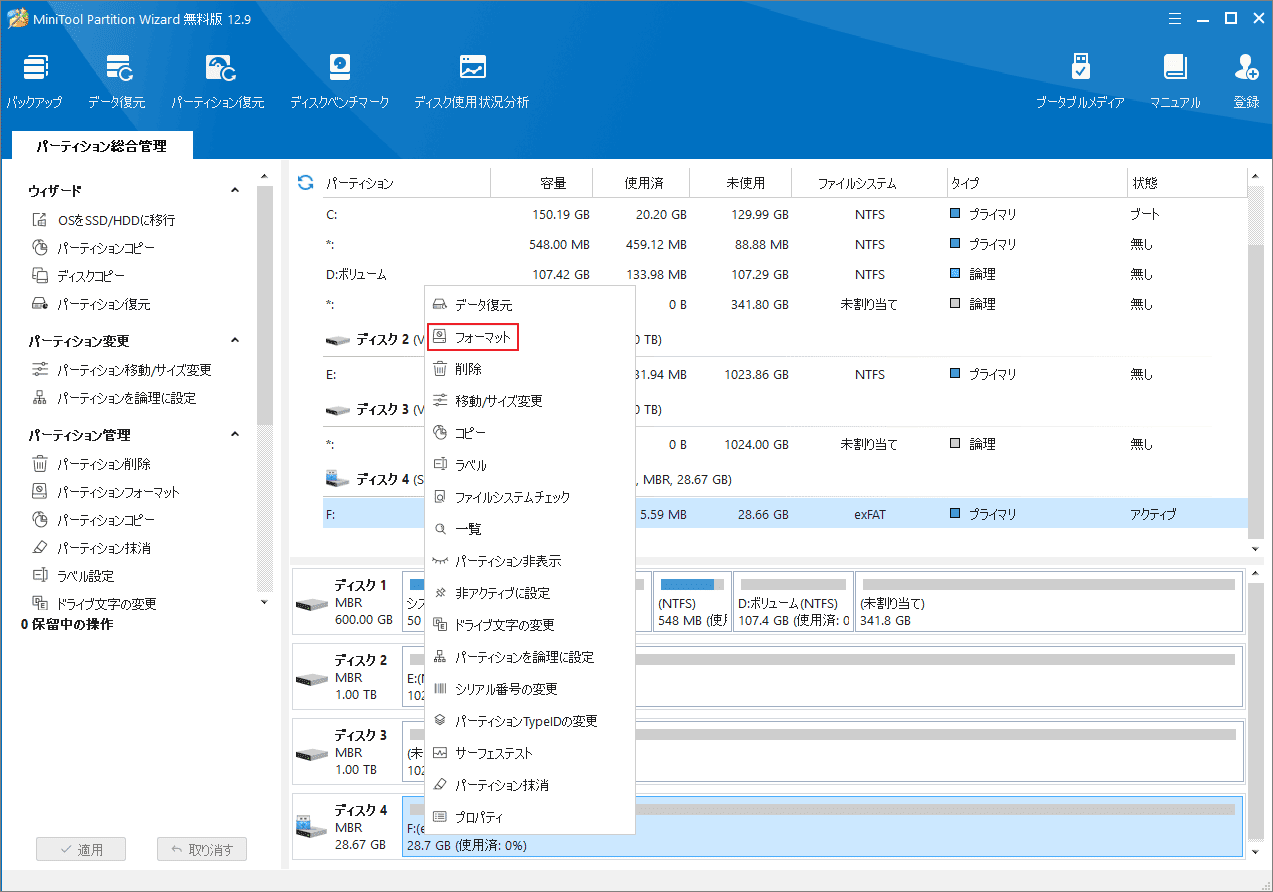The height and width of the screenshot is (892, 1273).
Task: Choose パーティション非表示 from the context menu
Action: tap(530, 561)
